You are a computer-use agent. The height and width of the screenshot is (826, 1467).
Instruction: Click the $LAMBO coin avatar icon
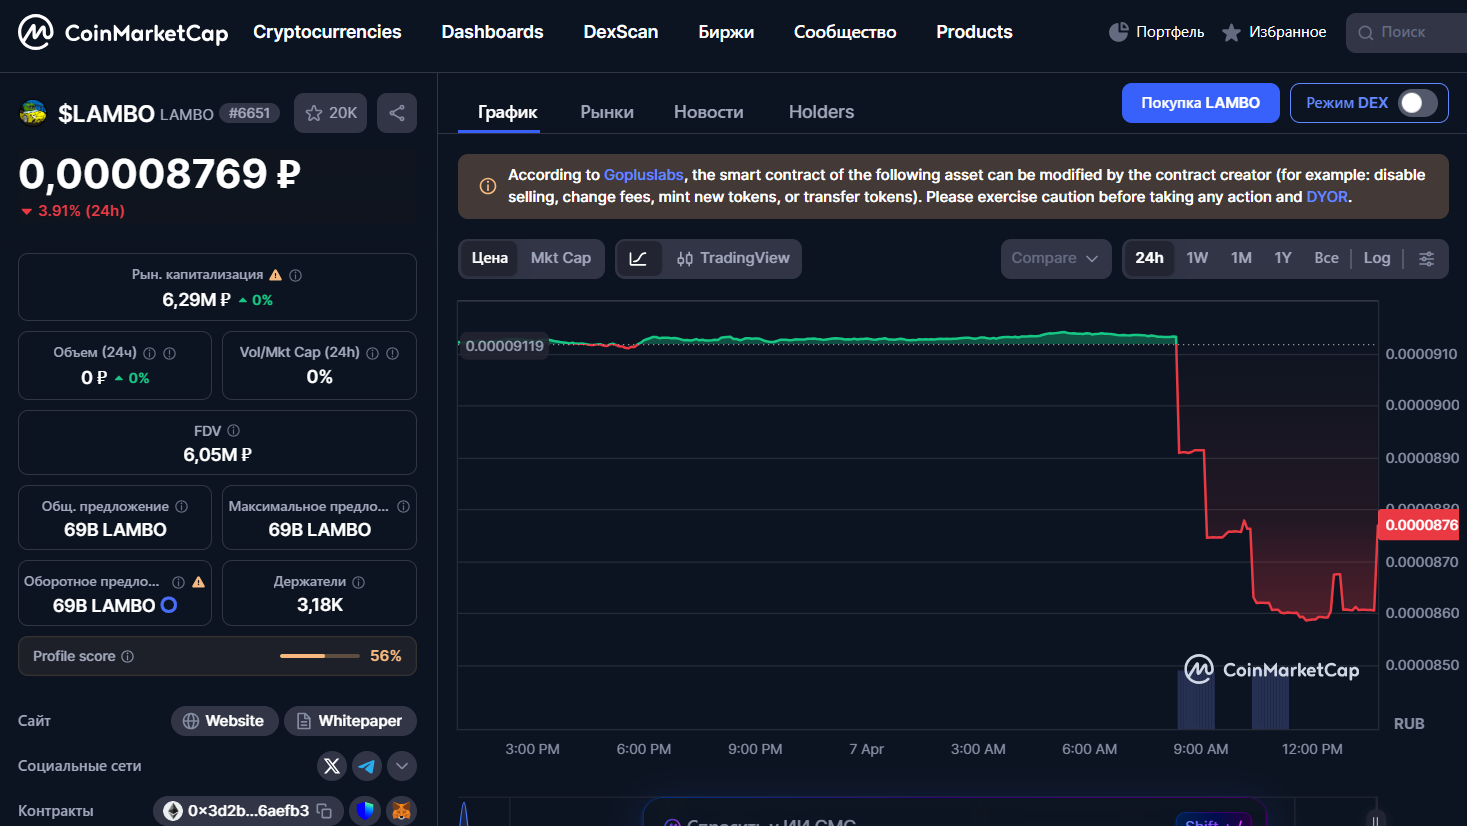[x=33, y=113]
